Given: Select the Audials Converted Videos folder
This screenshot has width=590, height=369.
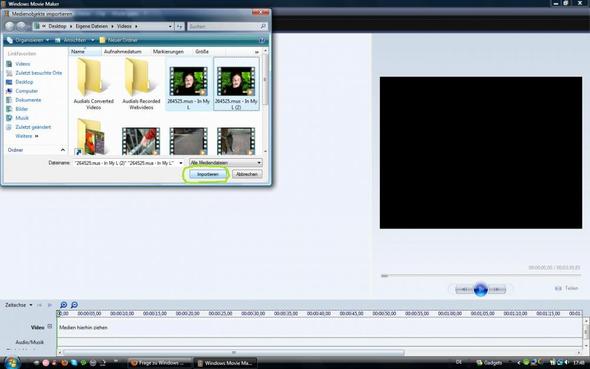Looking at the screenshot, I should click(x=93, y=84).
